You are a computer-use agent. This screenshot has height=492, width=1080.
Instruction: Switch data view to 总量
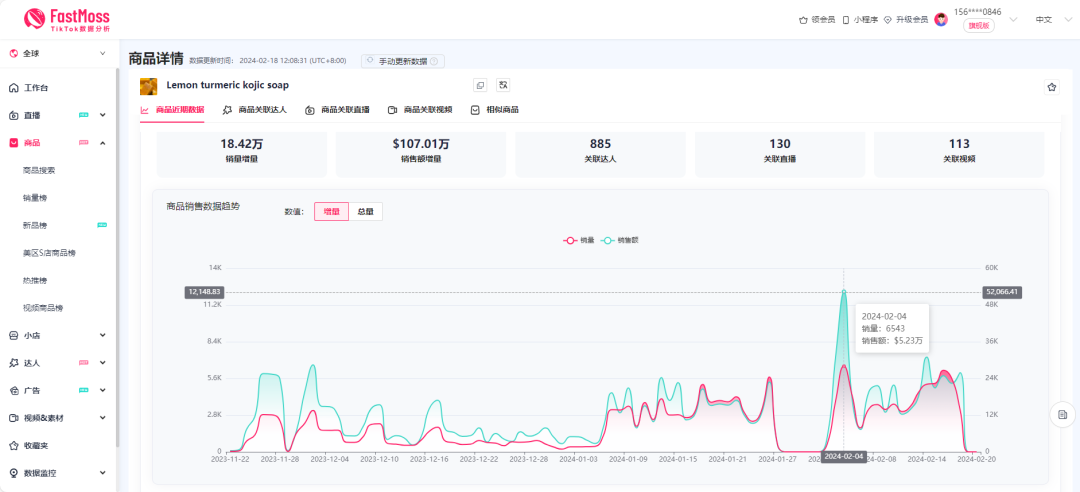point(365,211)
